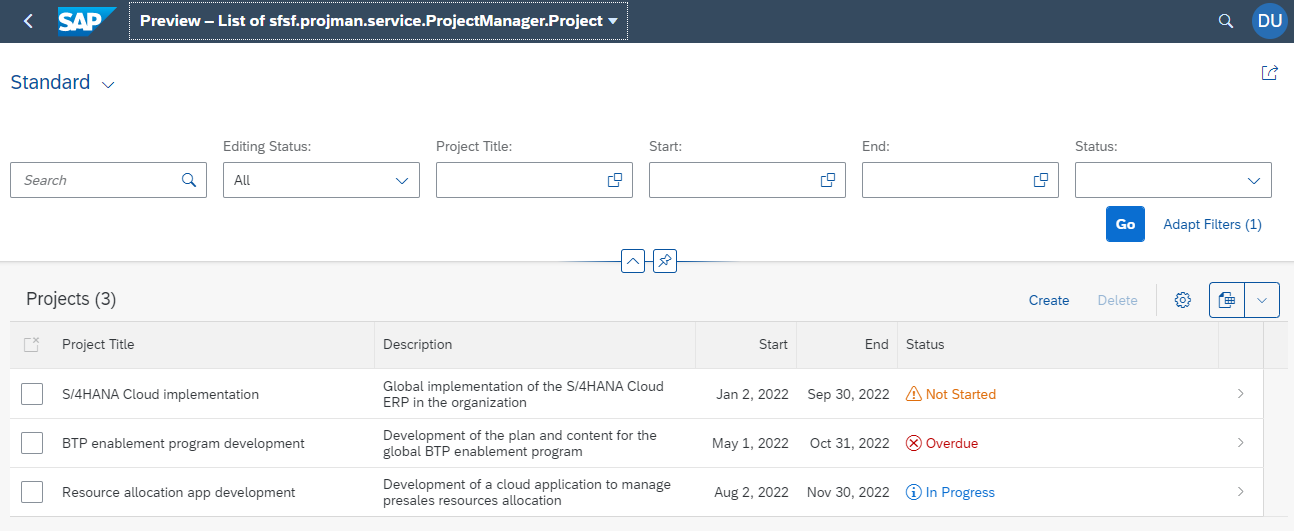Screen dimensions: 1294x531
Task: Click description about cloud application presales resources
Action: coord(527,492)
